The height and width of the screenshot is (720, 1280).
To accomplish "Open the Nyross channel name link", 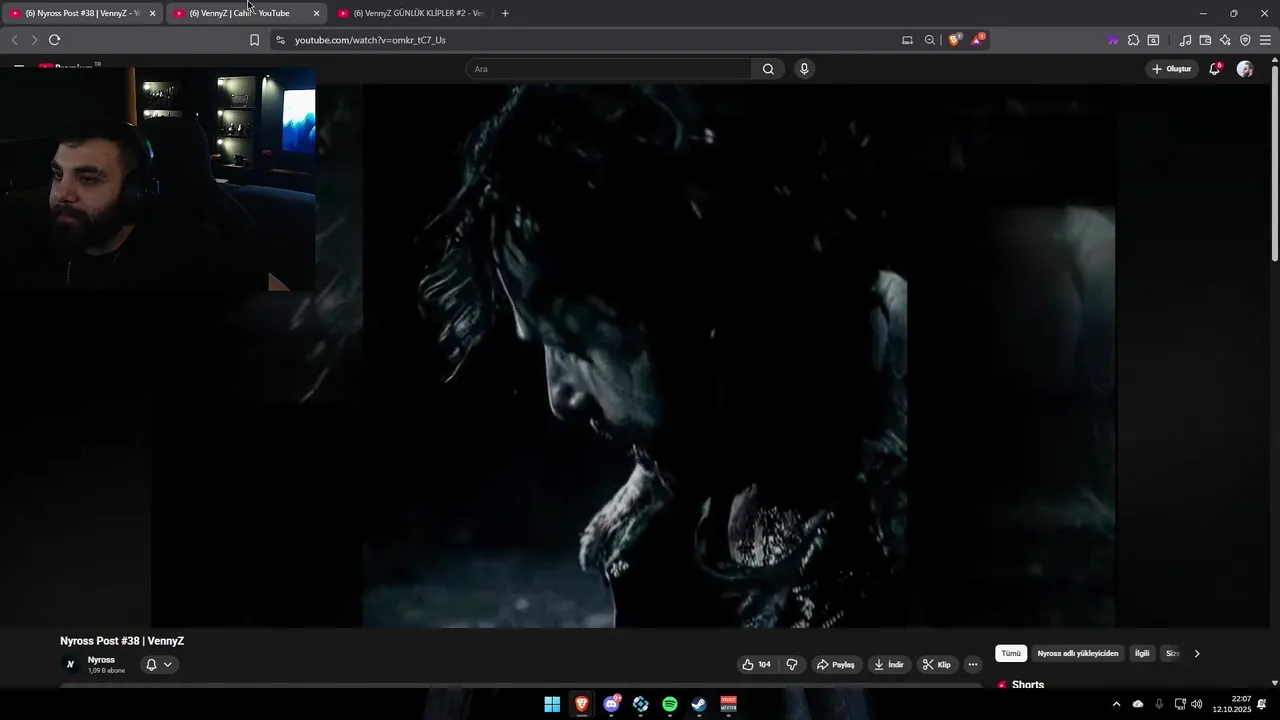I will coord(101,660).
